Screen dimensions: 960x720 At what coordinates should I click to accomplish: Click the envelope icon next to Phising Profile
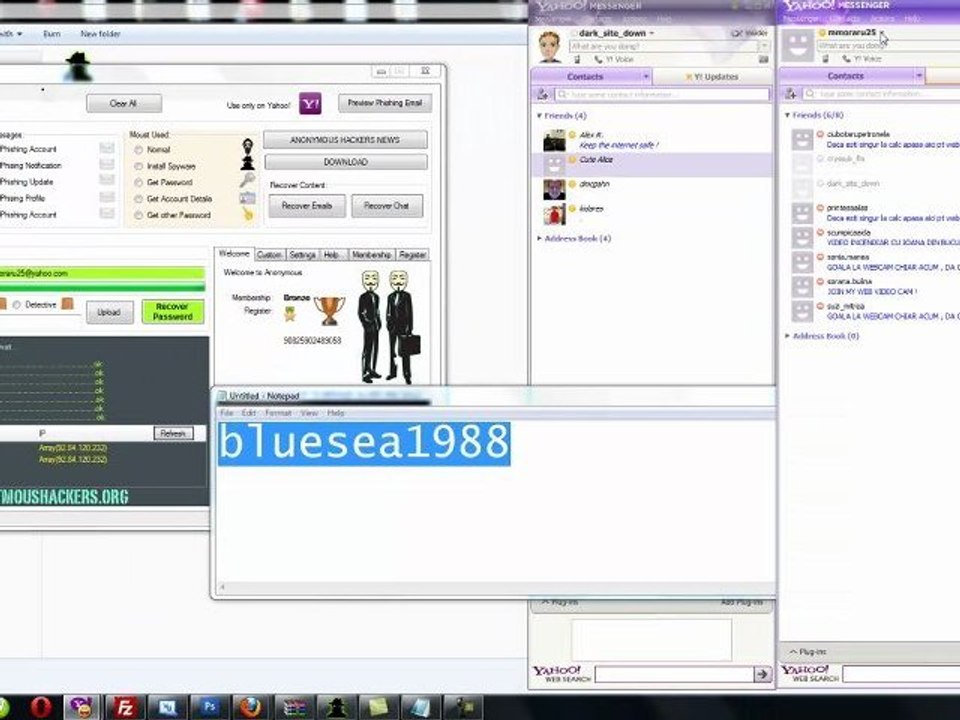[107, 197]
